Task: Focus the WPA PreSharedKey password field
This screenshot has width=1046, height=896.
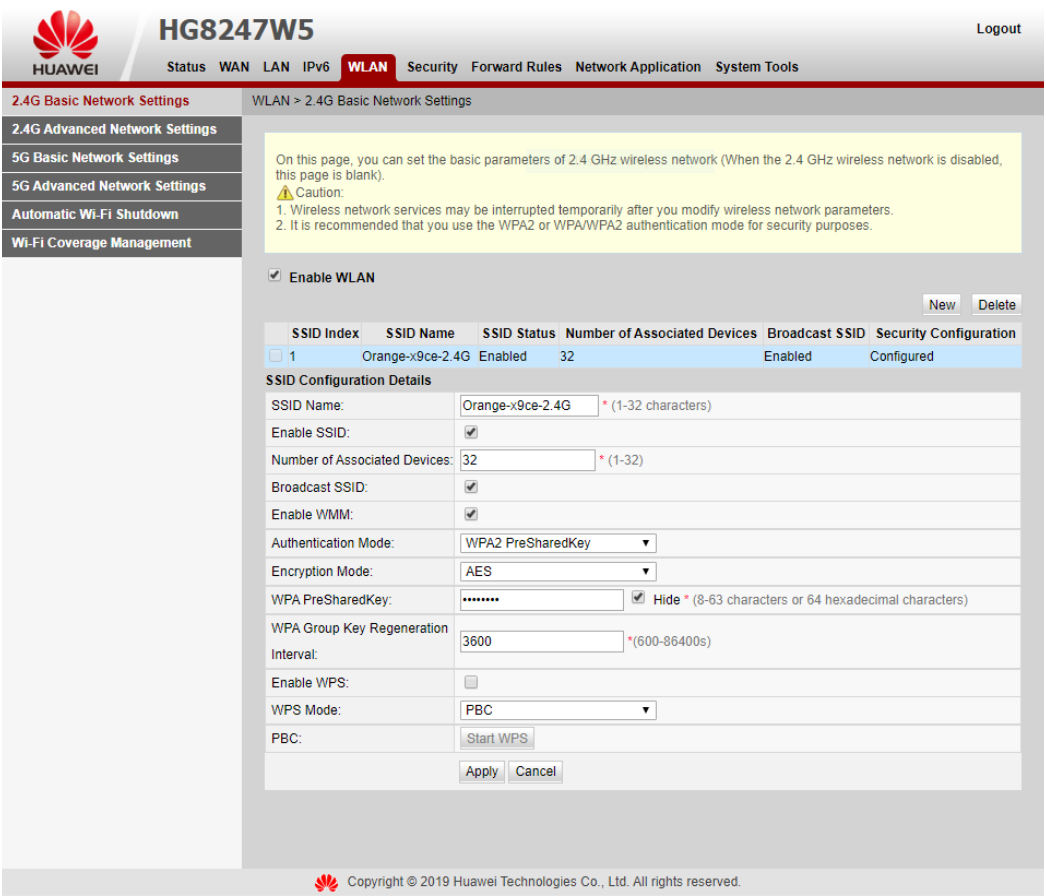Action: [x=542, y=600]
